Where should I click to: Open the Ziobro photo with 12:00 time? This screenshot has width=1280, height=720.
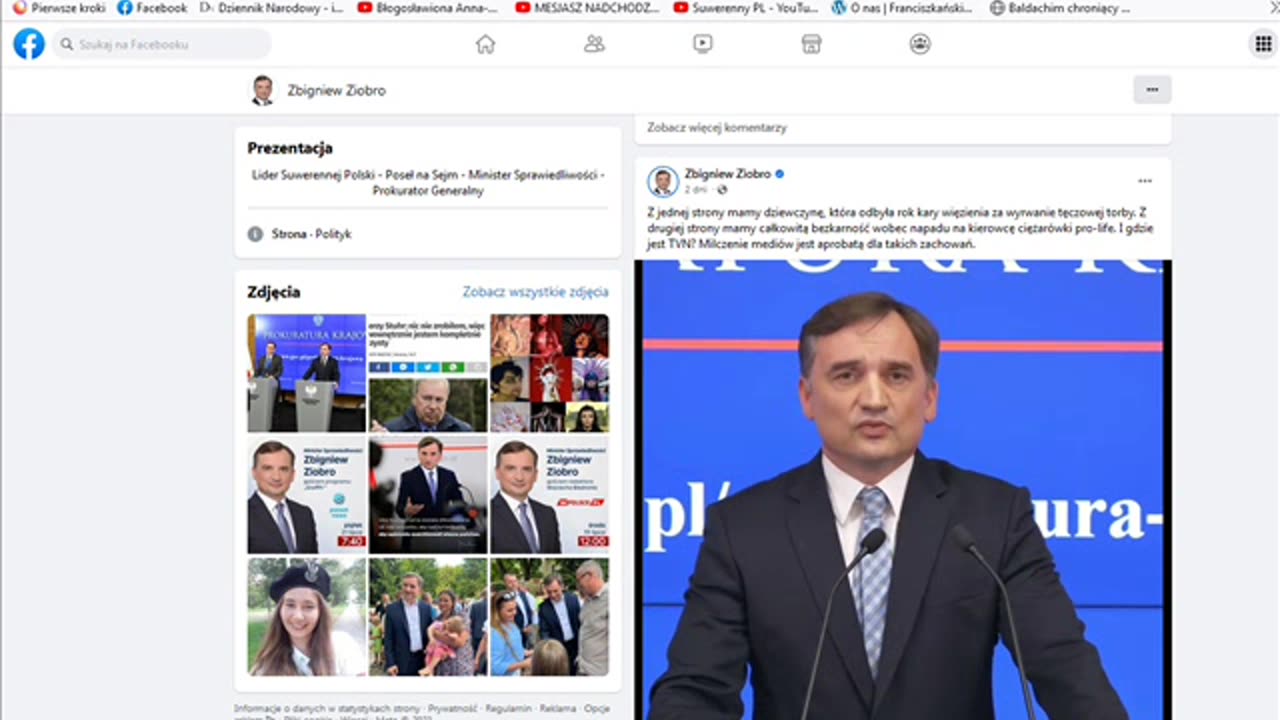[549, 495]
